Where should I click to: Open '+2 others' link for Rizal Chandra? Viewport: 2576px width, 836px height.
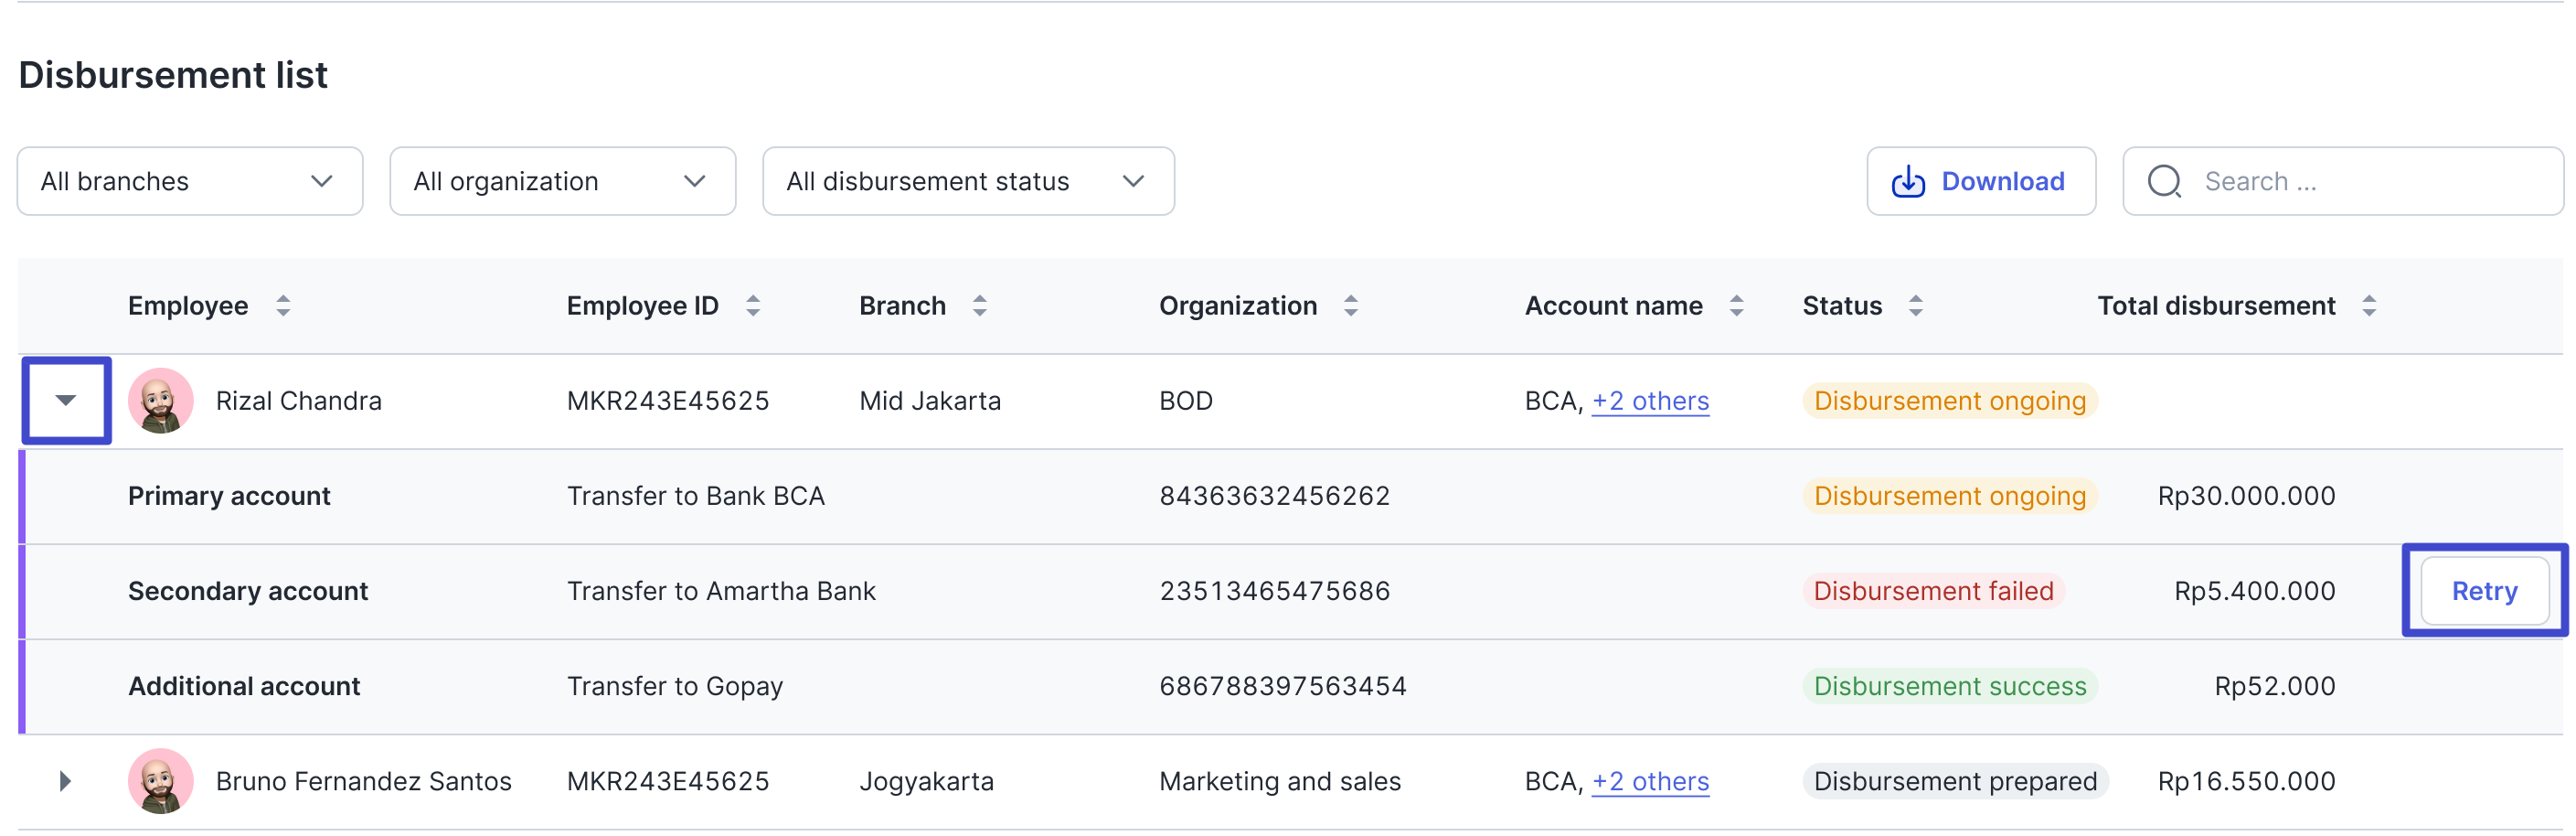(x=1650, y=401)
